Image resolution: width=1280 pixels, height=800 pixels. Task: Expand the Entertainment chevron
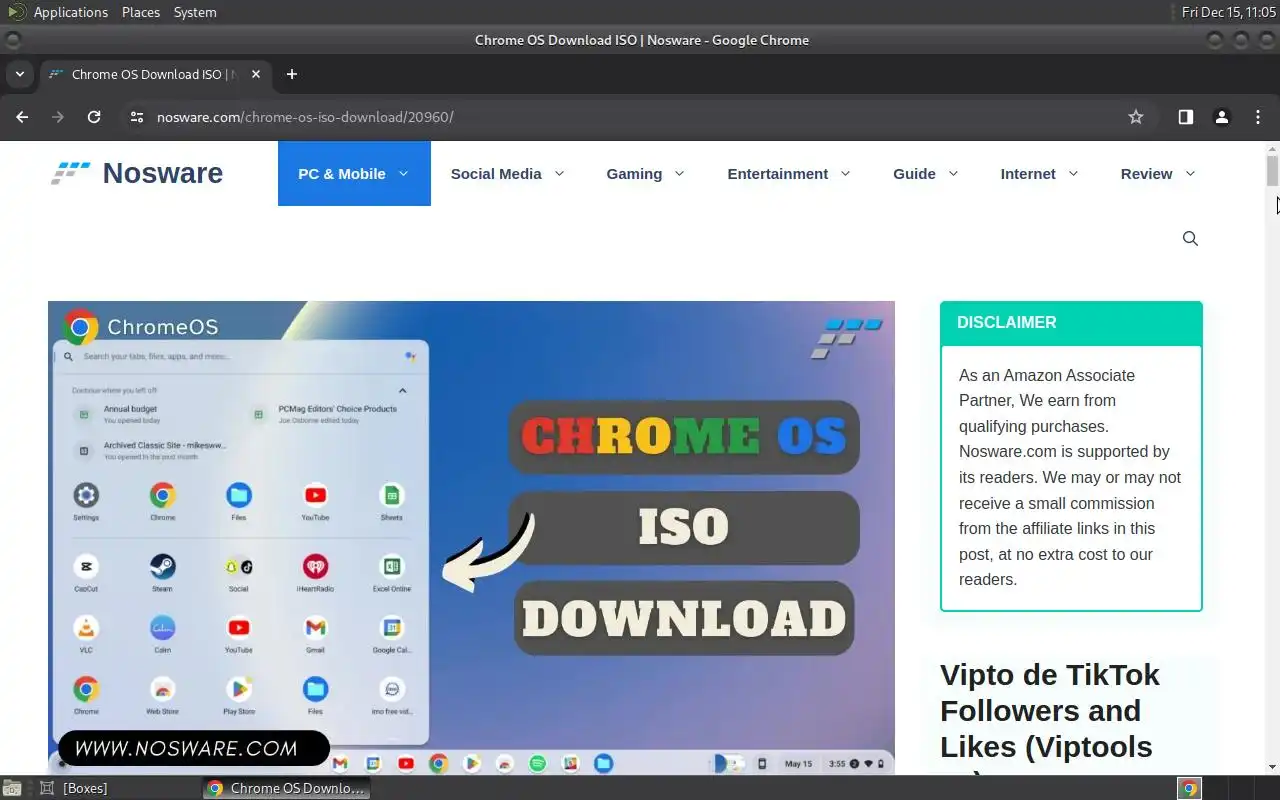tap(846, 173)
